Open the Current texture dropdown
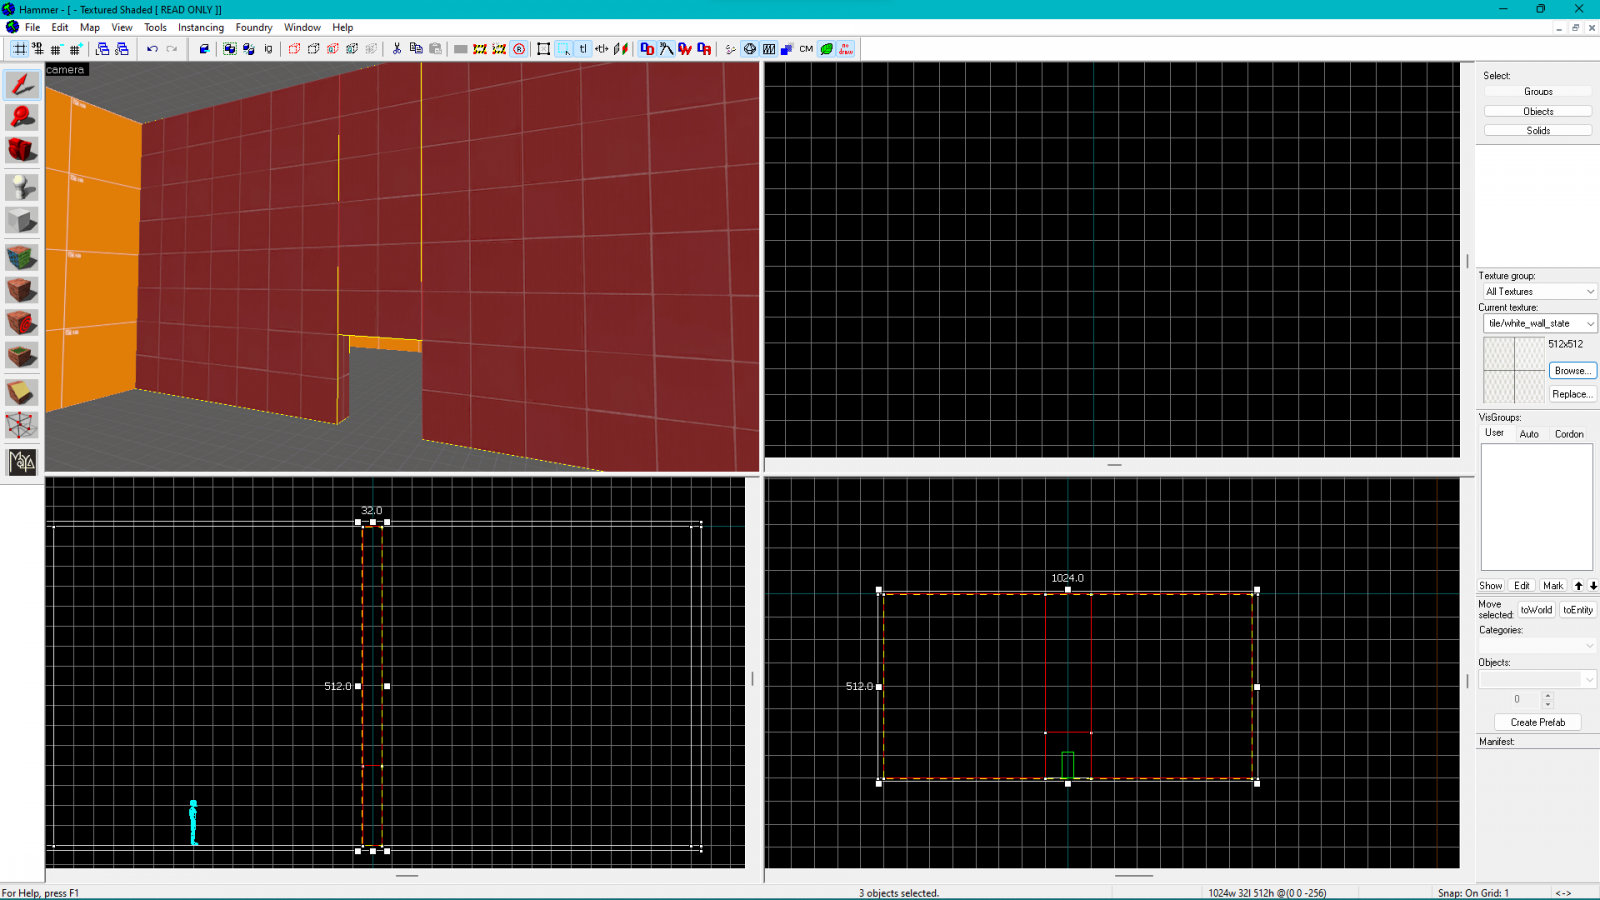This screenshot has height=900, width=1600. click(1539, 324)
